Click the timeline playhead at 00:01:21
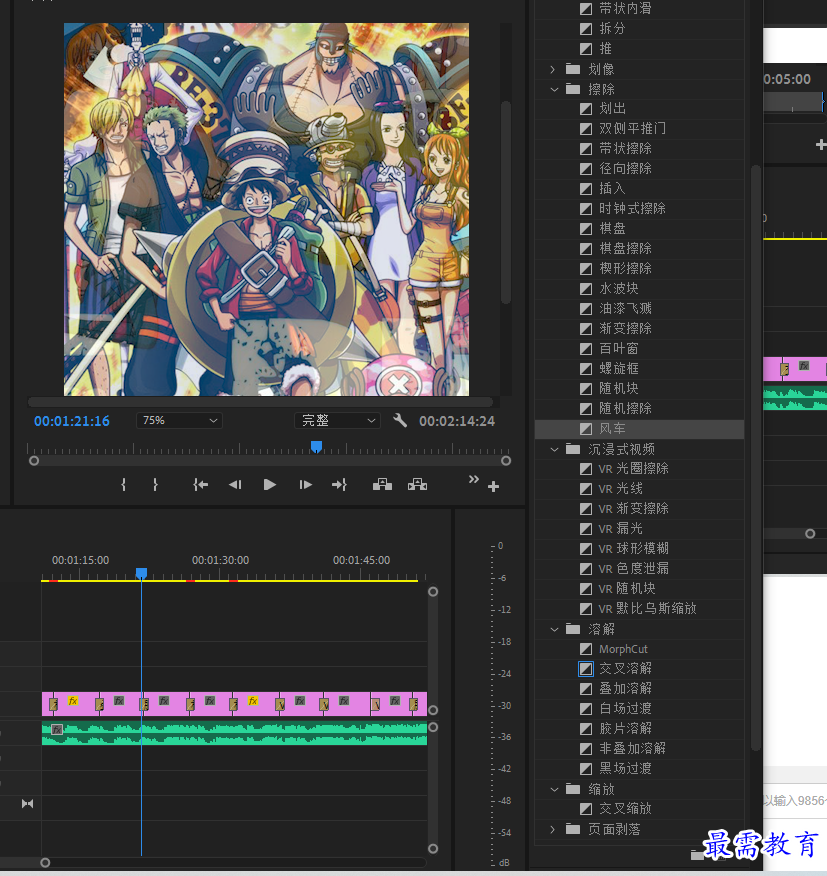827x876 pixels. [x=141, y=573]
